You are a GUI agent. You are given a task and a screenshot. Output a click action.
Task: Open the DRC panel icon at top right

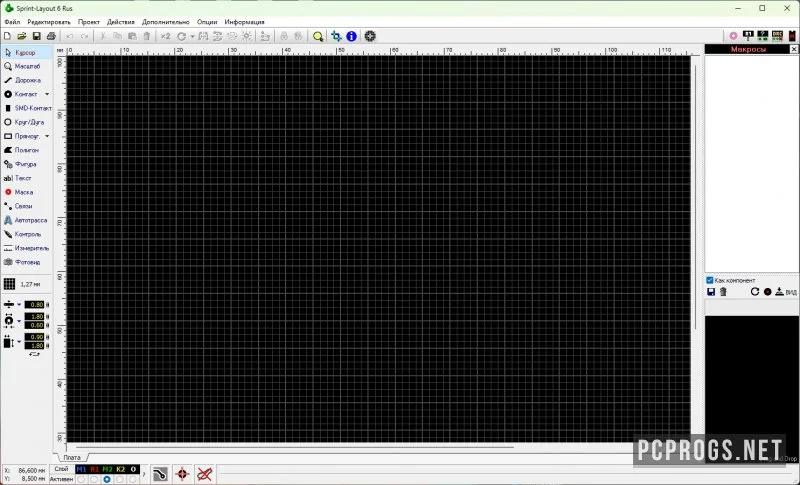click(x=777, y=36)
